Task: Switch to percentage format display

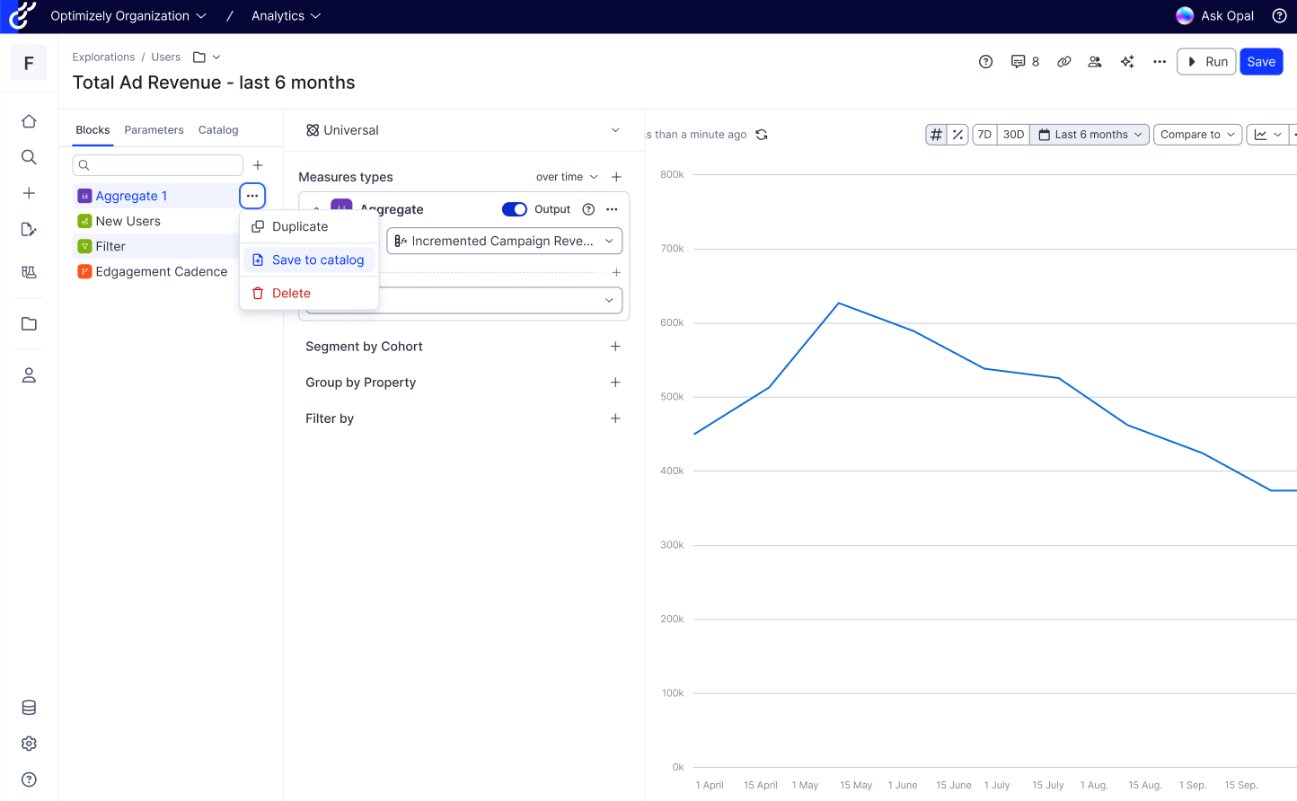Action: coord(958,135)
